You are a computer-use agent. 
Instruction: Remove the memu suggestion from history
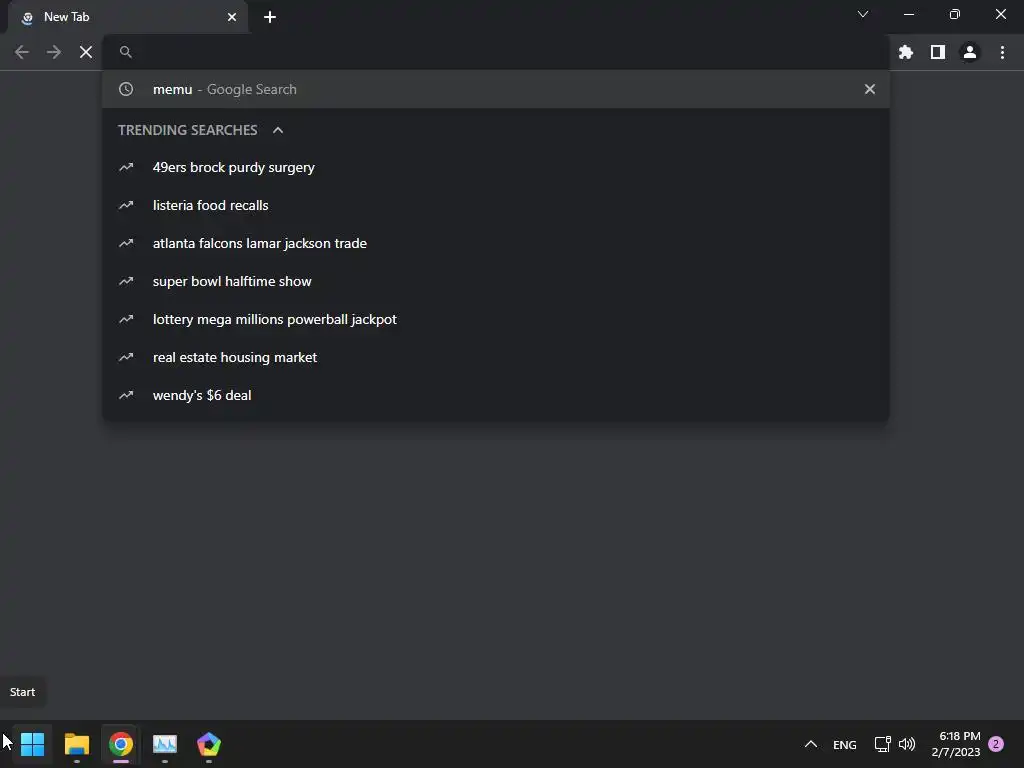pyautogui.click(x=869, y=89)
